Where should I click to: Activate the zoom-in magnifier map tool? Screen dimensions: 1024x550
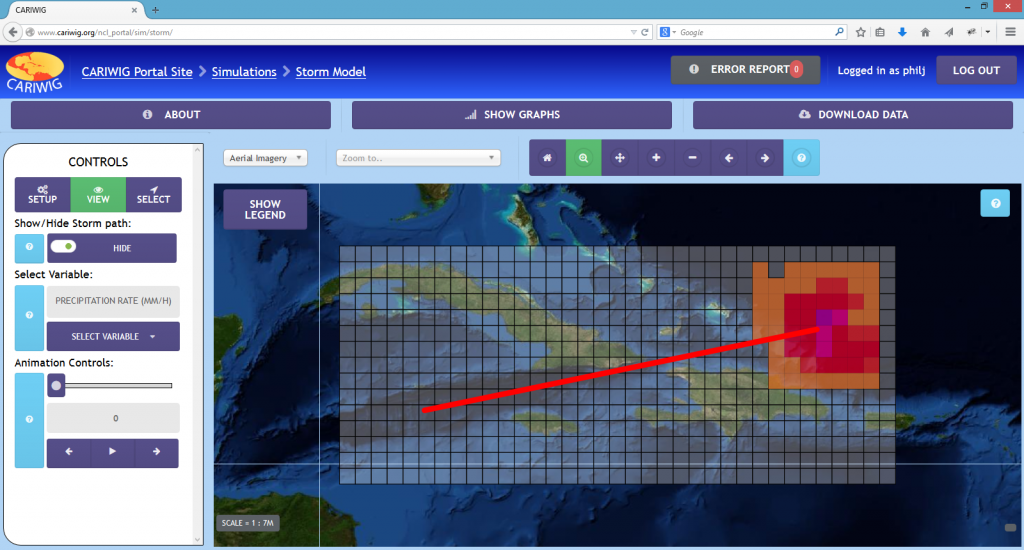[x=583, y=158]
